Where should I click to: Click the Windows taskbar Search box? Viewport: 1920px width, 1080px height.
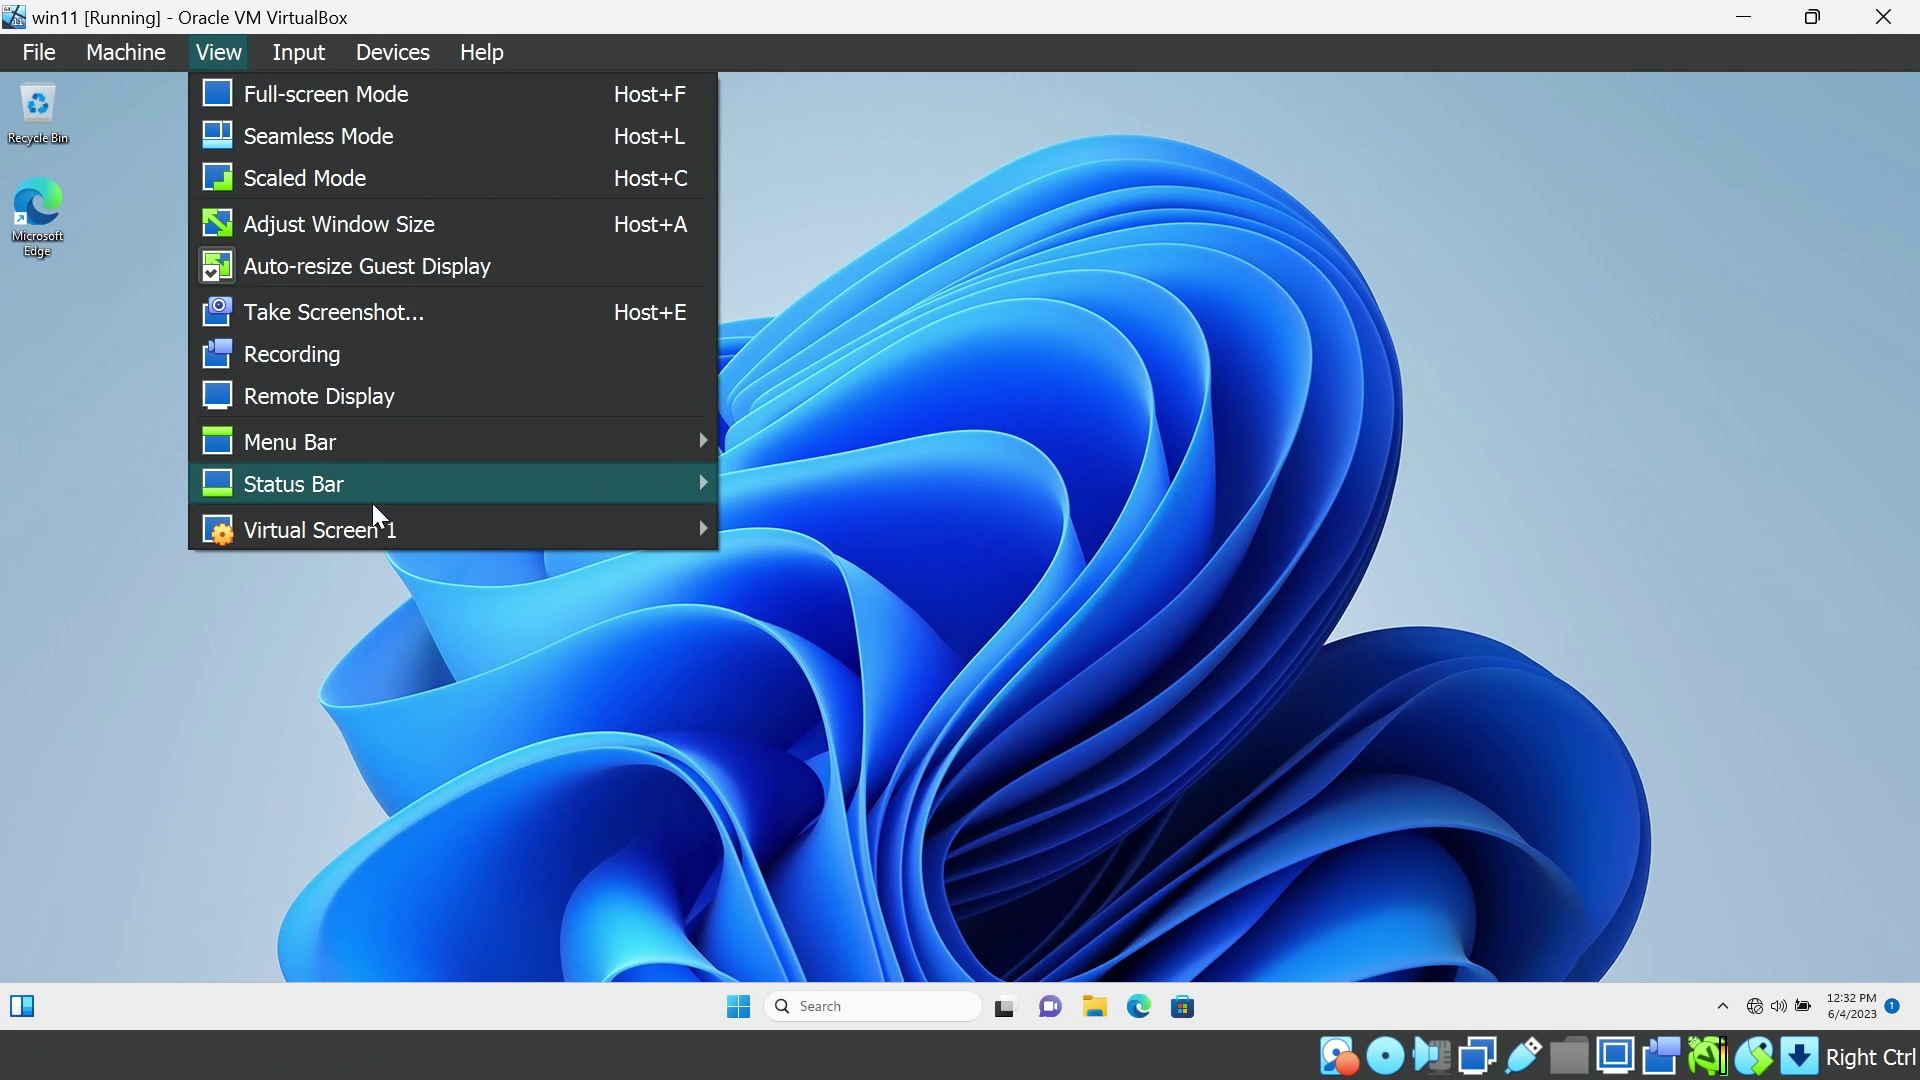(x=872, y=1006)
